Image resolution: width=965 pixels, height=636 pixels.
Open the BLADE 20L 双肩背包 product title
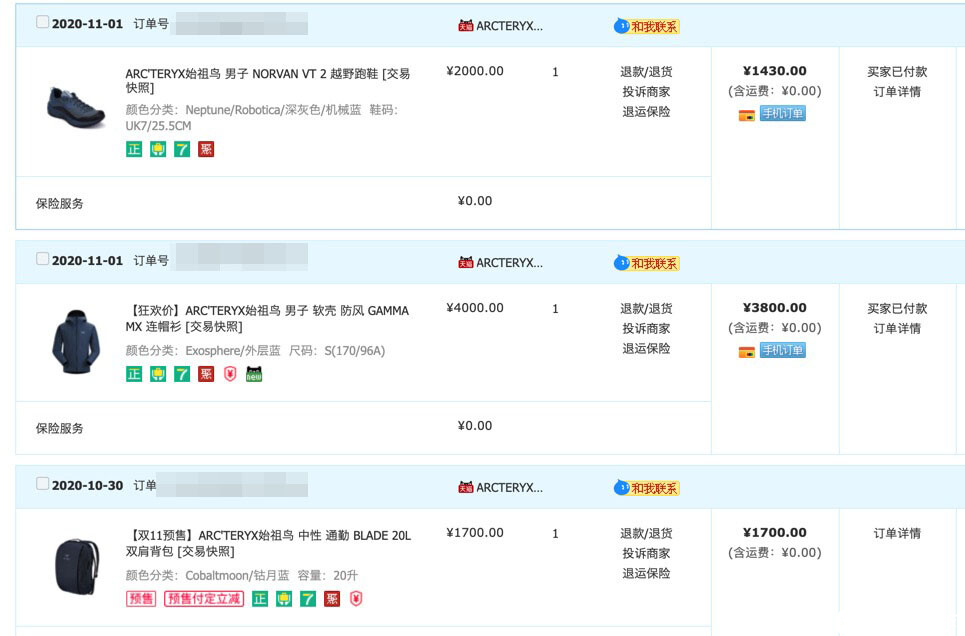coord(268,543)
